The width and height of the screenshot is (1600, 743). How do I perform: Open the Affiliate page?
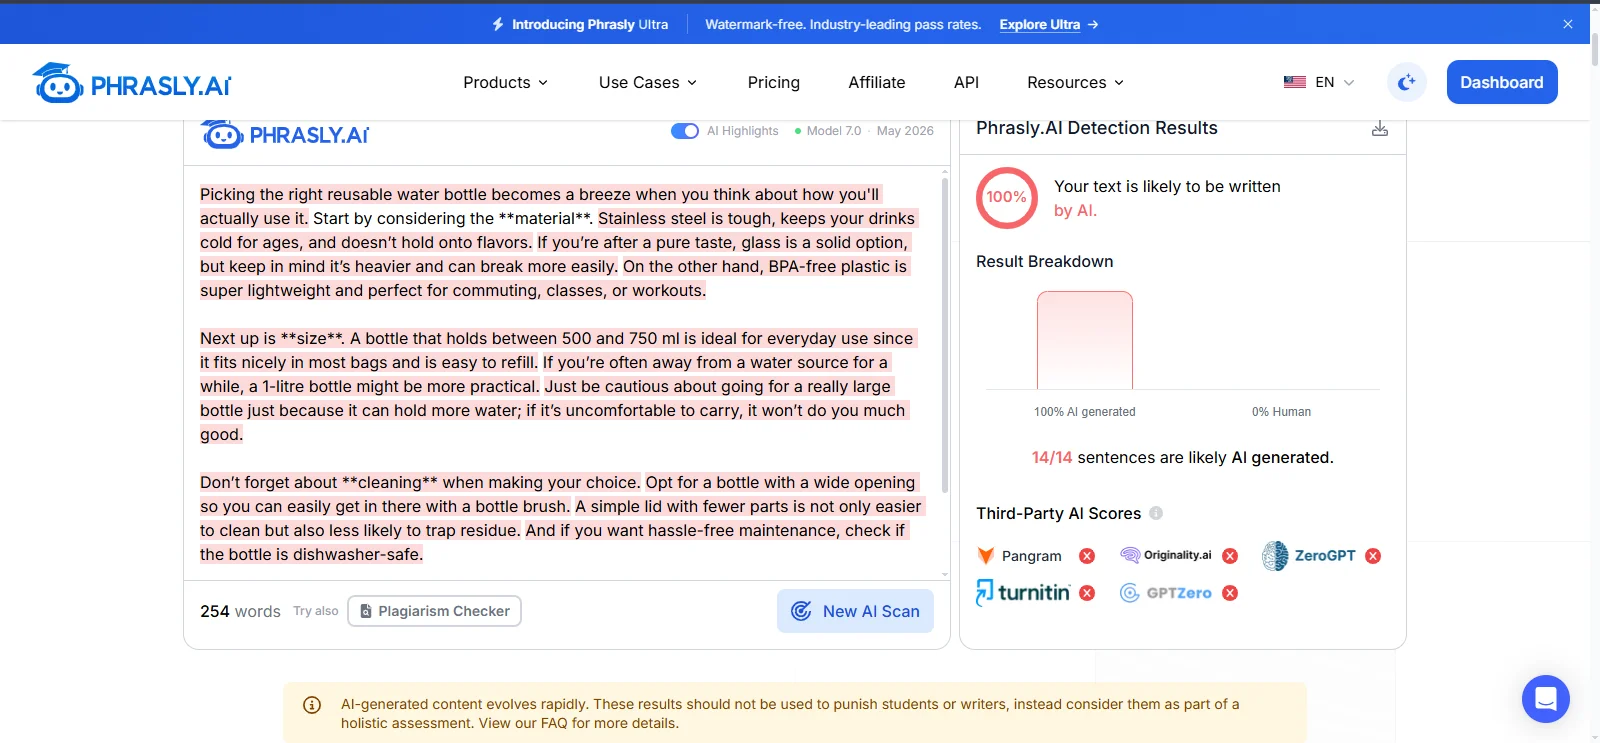(x=877, y=83)
